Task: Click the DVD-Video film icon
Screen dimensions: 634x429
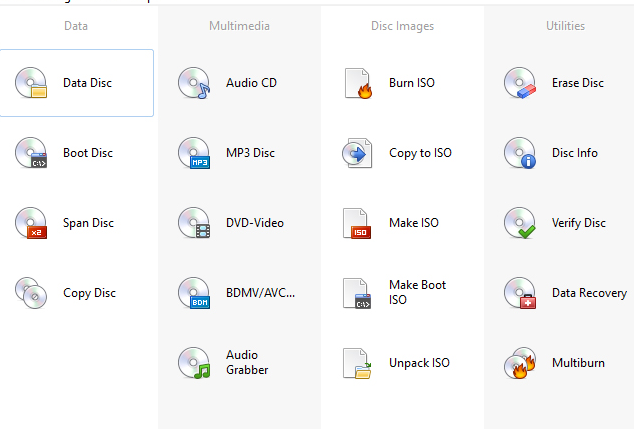Action: (x=194, y=223)
